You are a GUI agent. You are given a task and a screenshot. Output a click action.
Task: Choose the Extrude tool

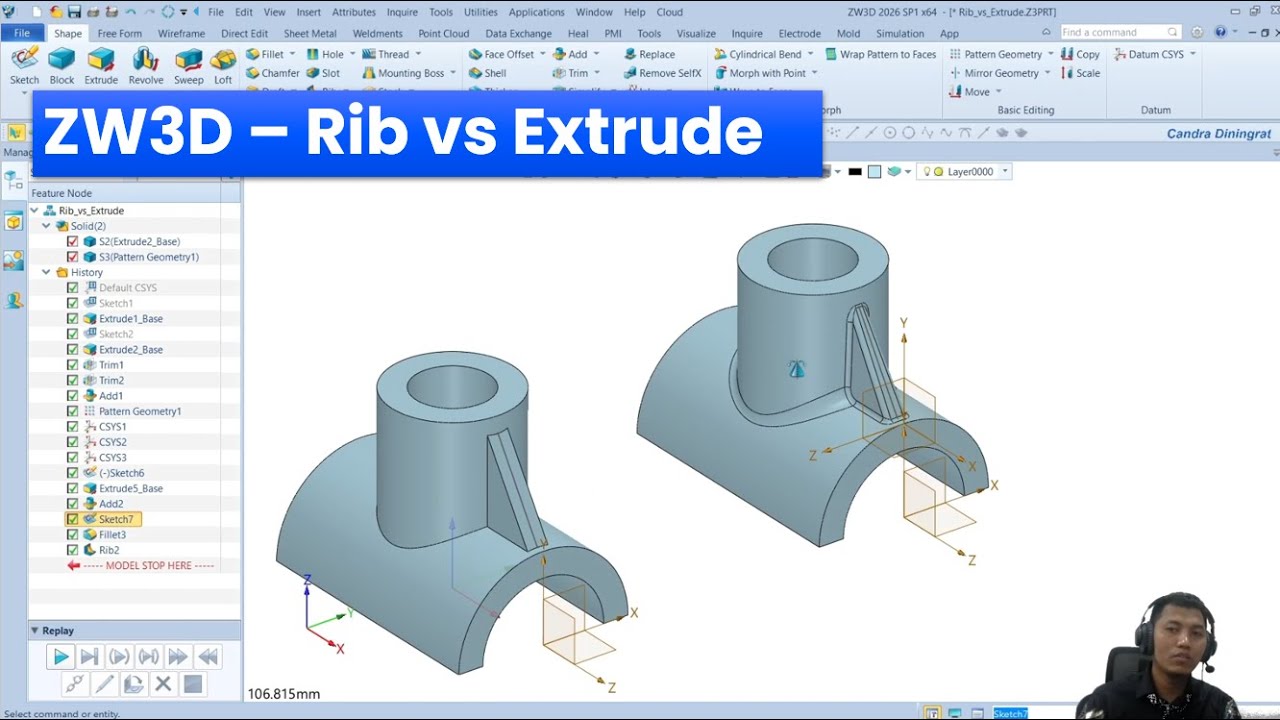(x=101, y=65)
